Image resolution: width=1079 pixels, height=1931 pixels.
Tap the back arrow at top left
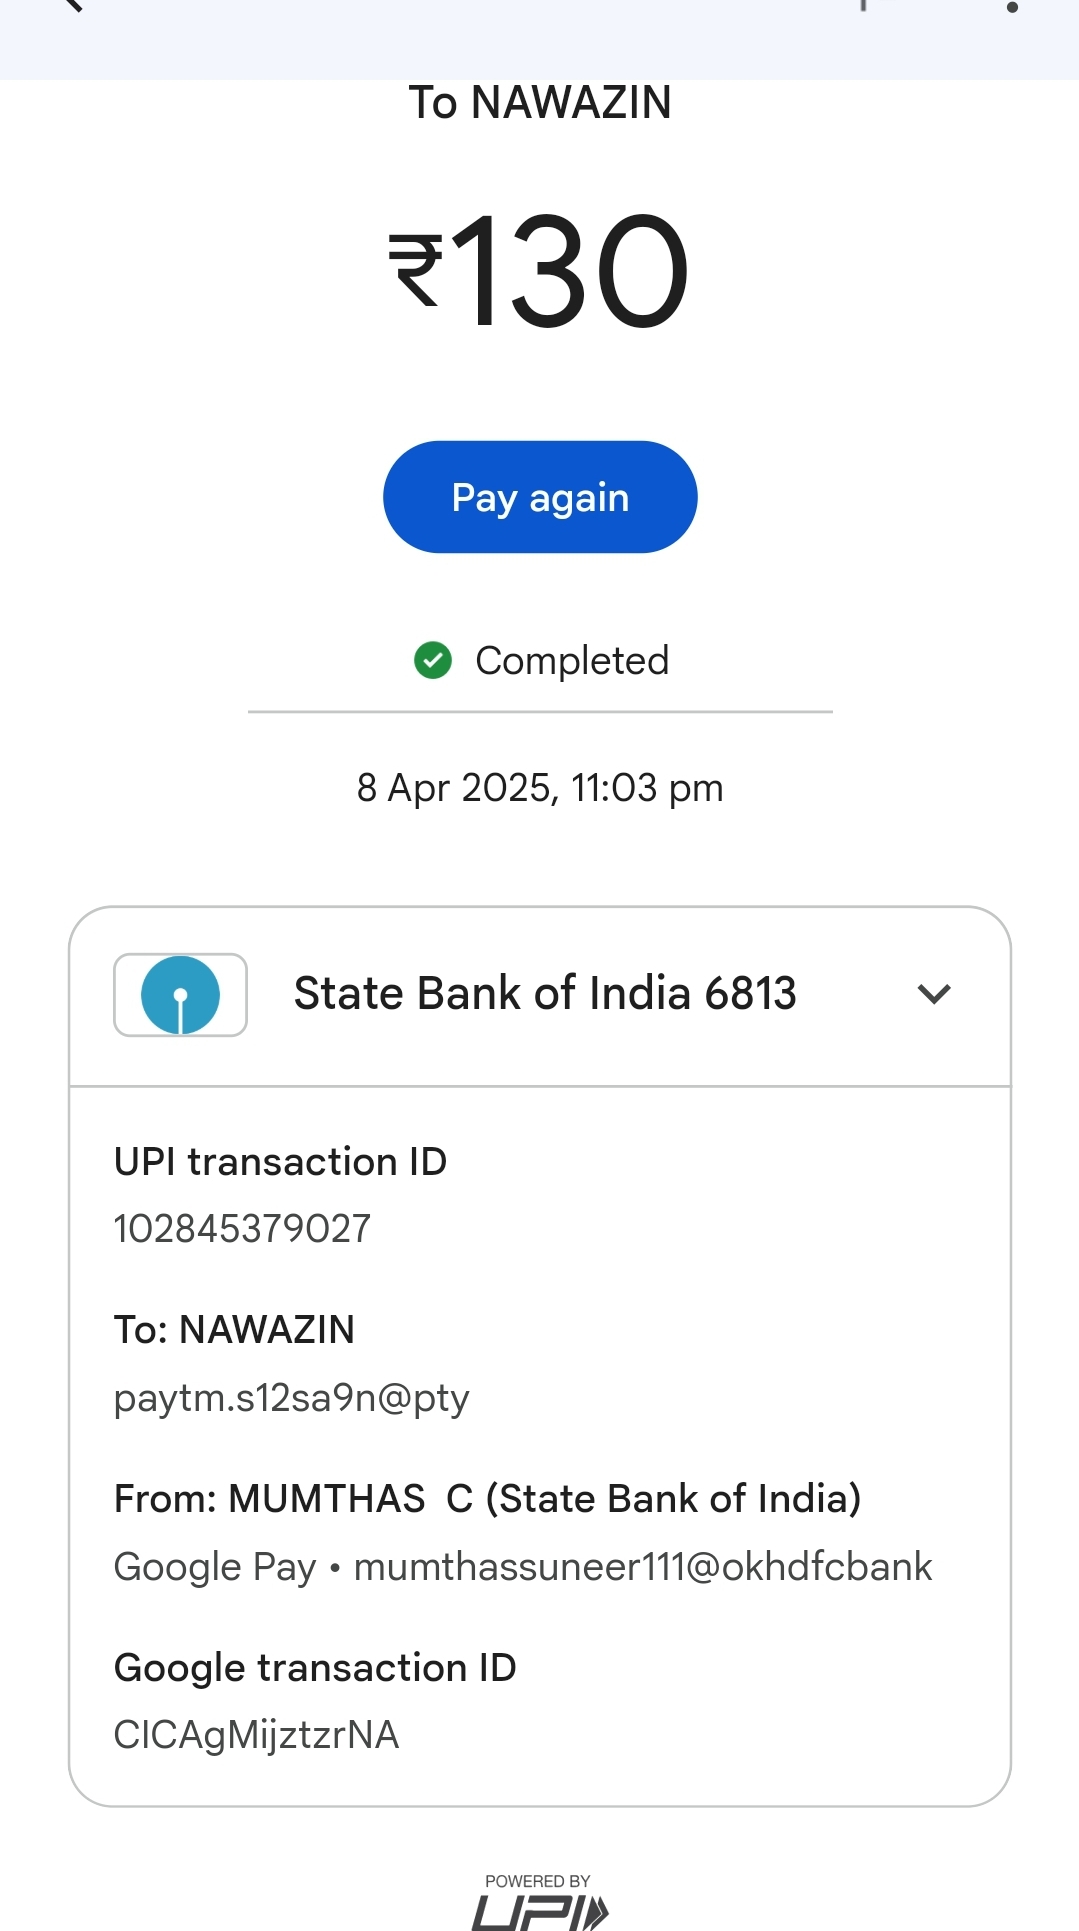click(x=70, y=5)
